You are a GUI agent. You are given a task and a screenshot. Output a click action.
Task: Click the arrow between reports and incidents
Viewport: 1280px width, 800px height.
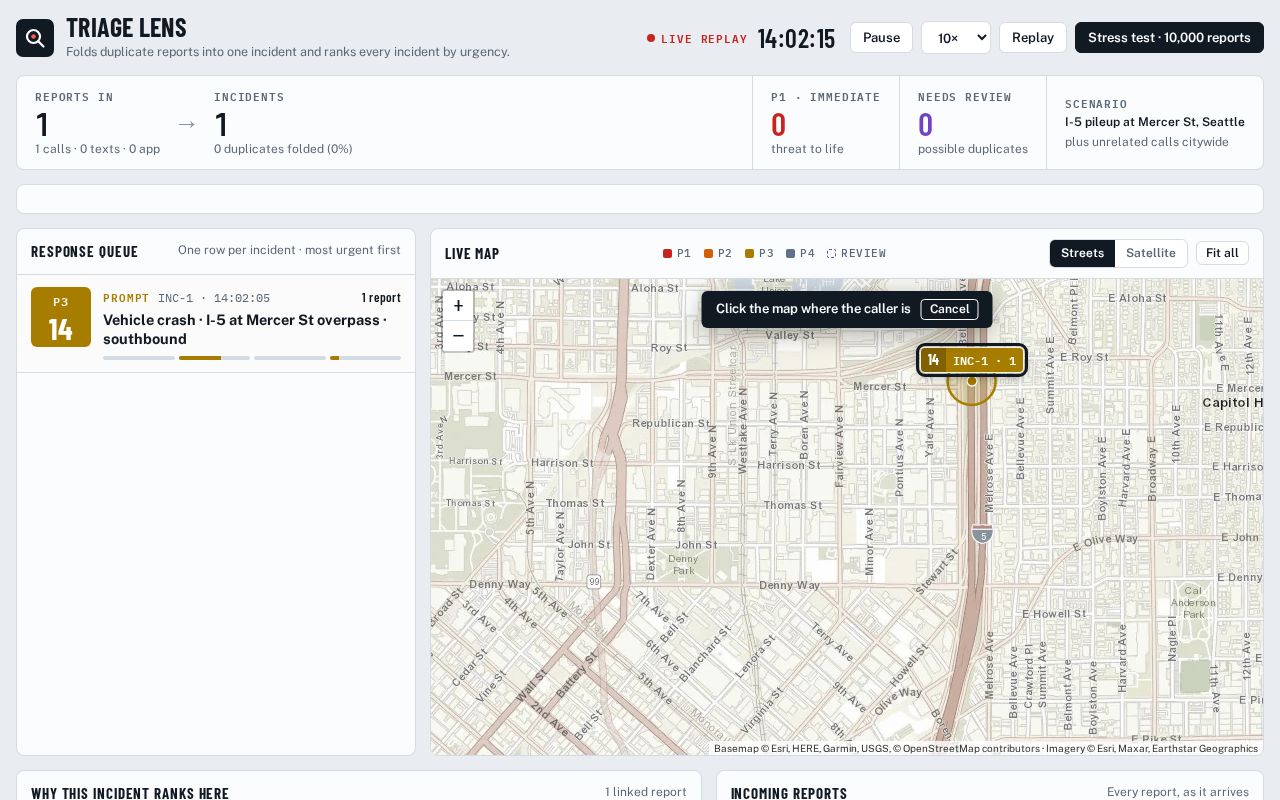[187, 124]
